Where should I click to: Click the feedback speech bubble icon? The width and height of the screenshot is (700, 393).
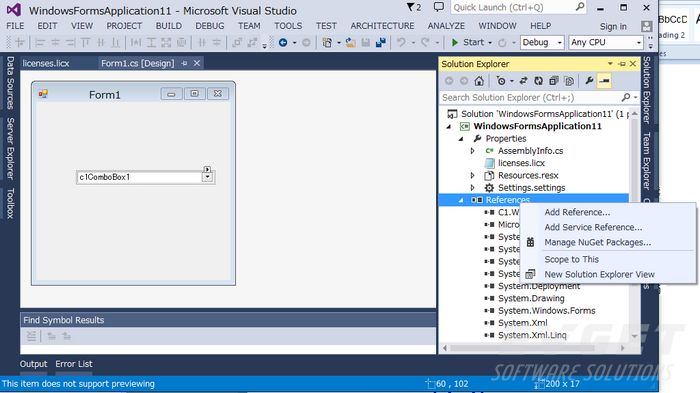tap(439, 7)
